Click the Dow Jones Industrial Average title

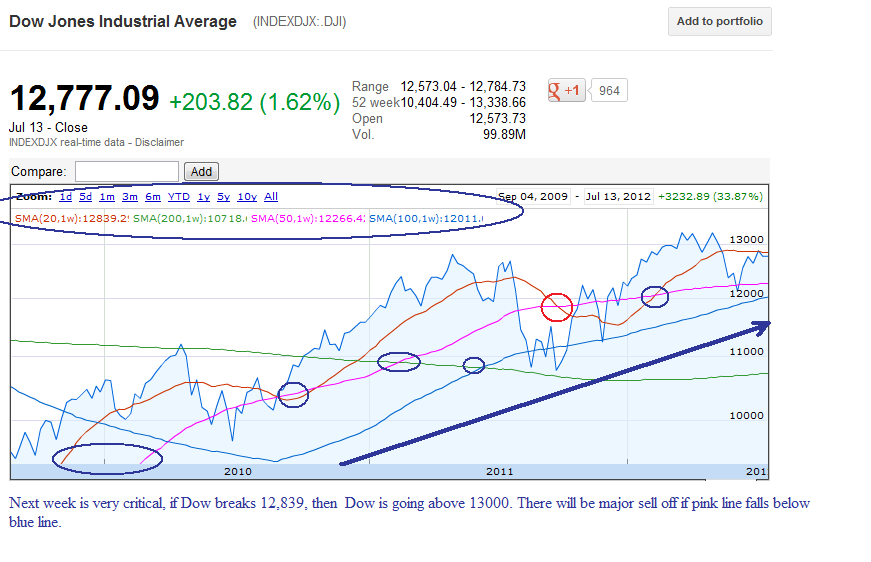123,22
